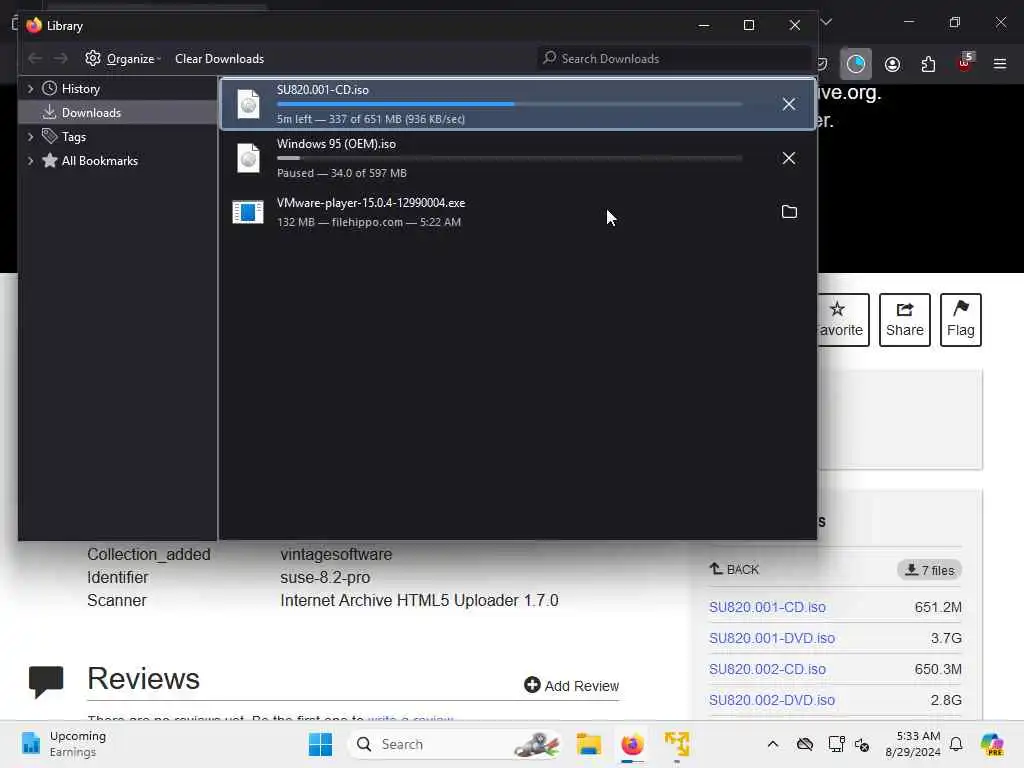Click the muted volume tray icon

(x=862, y=744)
